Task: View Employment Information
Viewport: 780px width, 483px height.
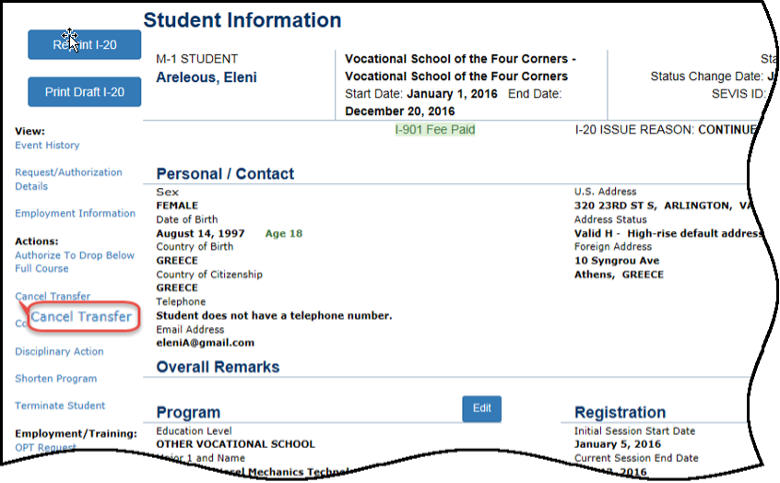Action: [75, 213]
